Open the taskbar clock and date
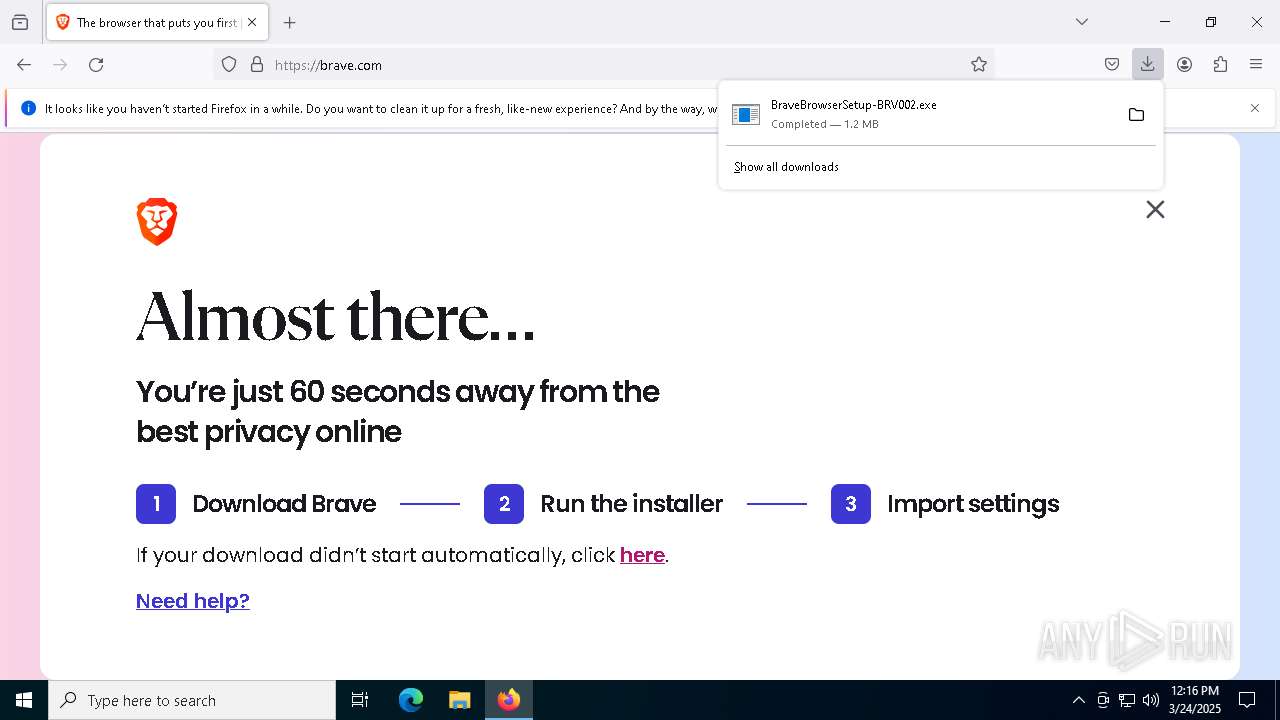Image resolution: width=1280 pixels, height=720 pixels. 1195,700
